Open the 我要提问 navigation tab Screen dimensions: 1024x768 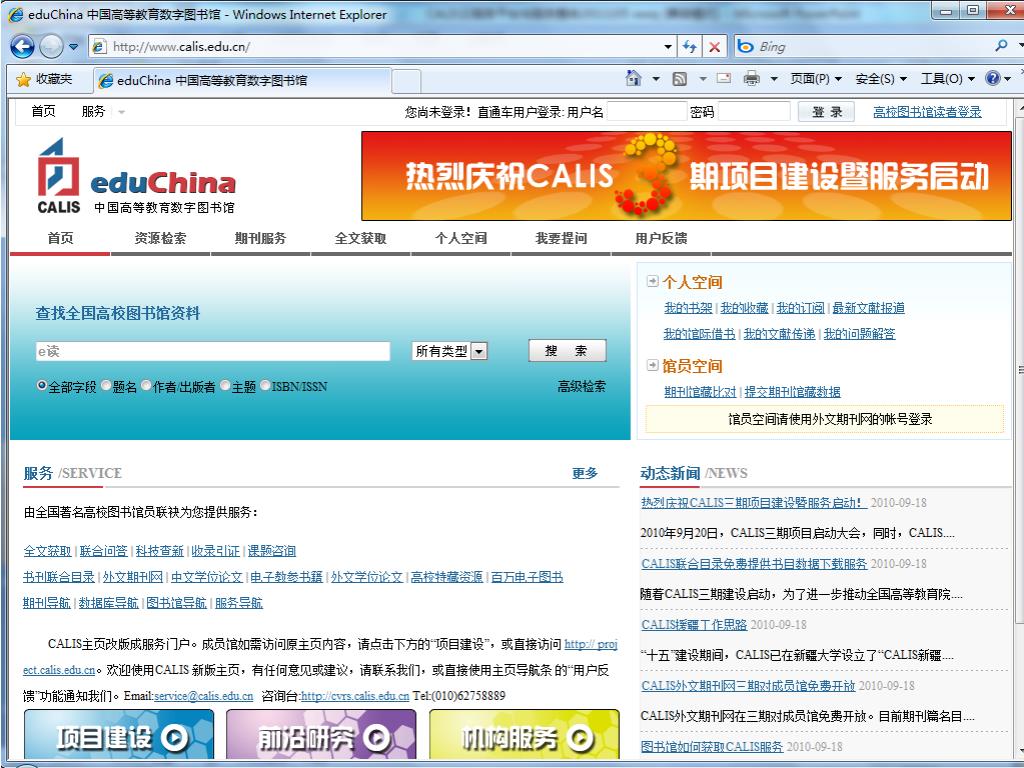tap(561, 238)
